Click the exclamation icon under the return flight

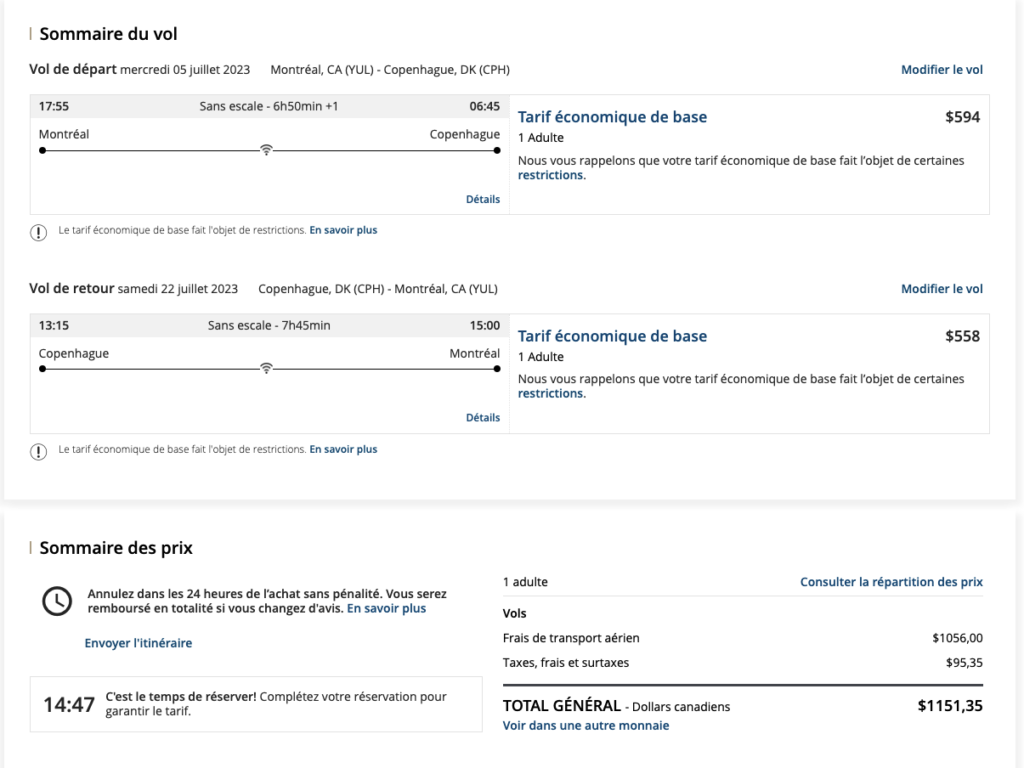(x=39, y=451)
